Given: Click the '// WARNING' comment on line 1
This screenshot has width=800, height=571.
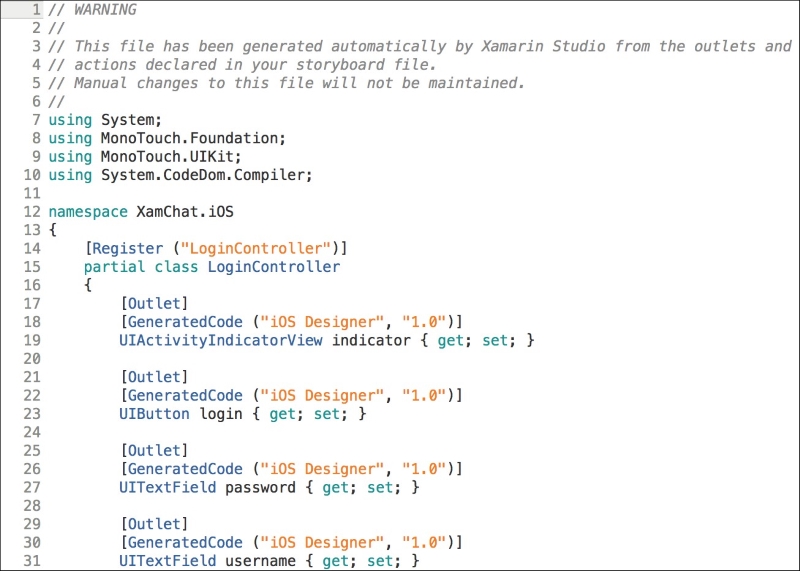Looking at the screenshot, I should tap(92, 10).
